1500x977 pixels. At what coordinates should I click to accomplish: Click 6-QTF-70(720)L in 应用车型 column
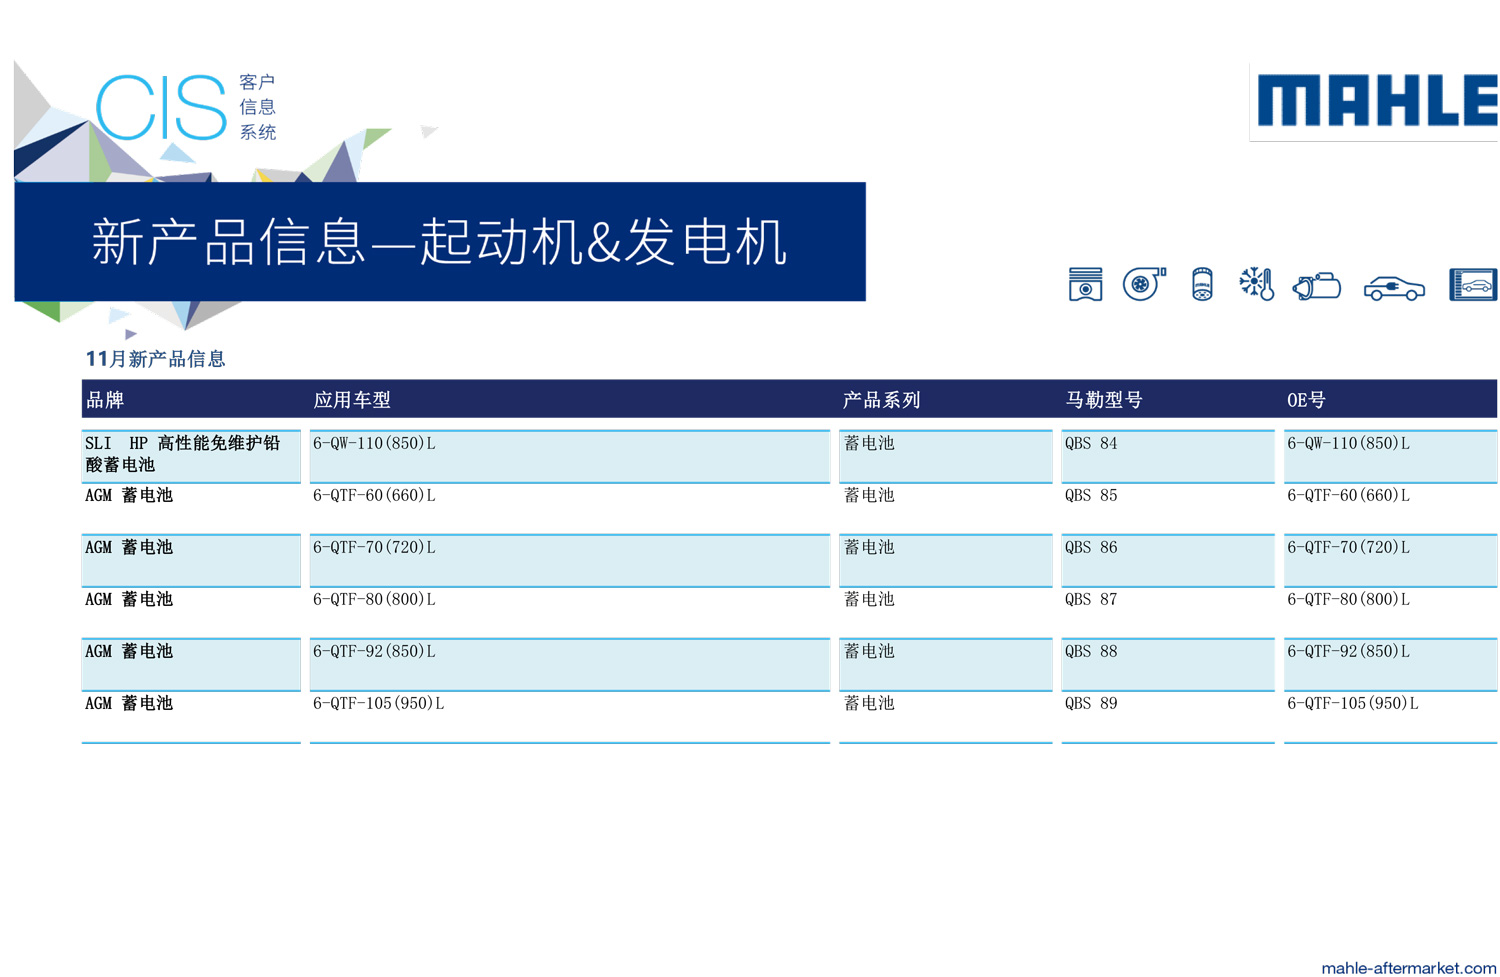pos(374,547)
